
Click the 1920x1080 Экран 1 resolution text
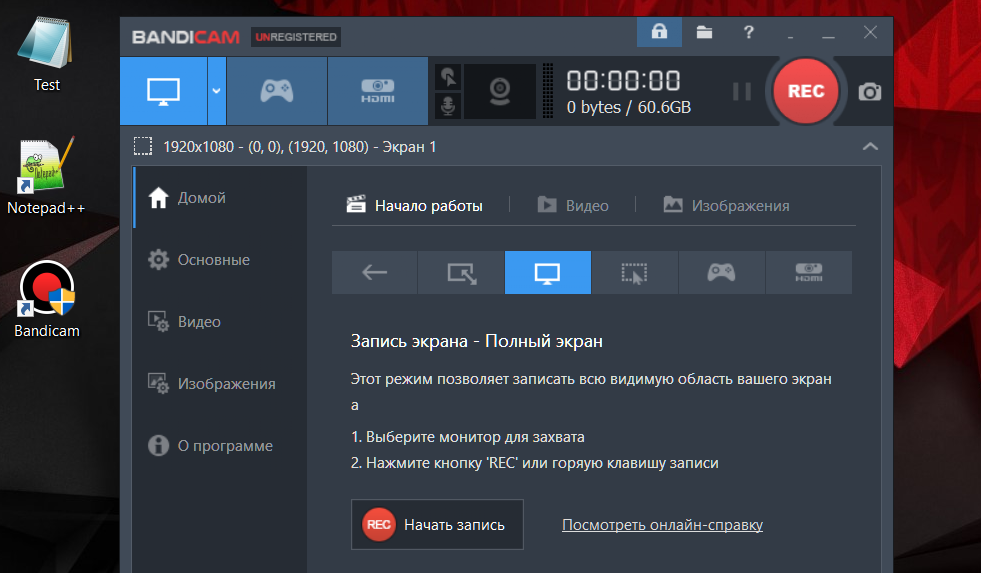click(300, 147)
